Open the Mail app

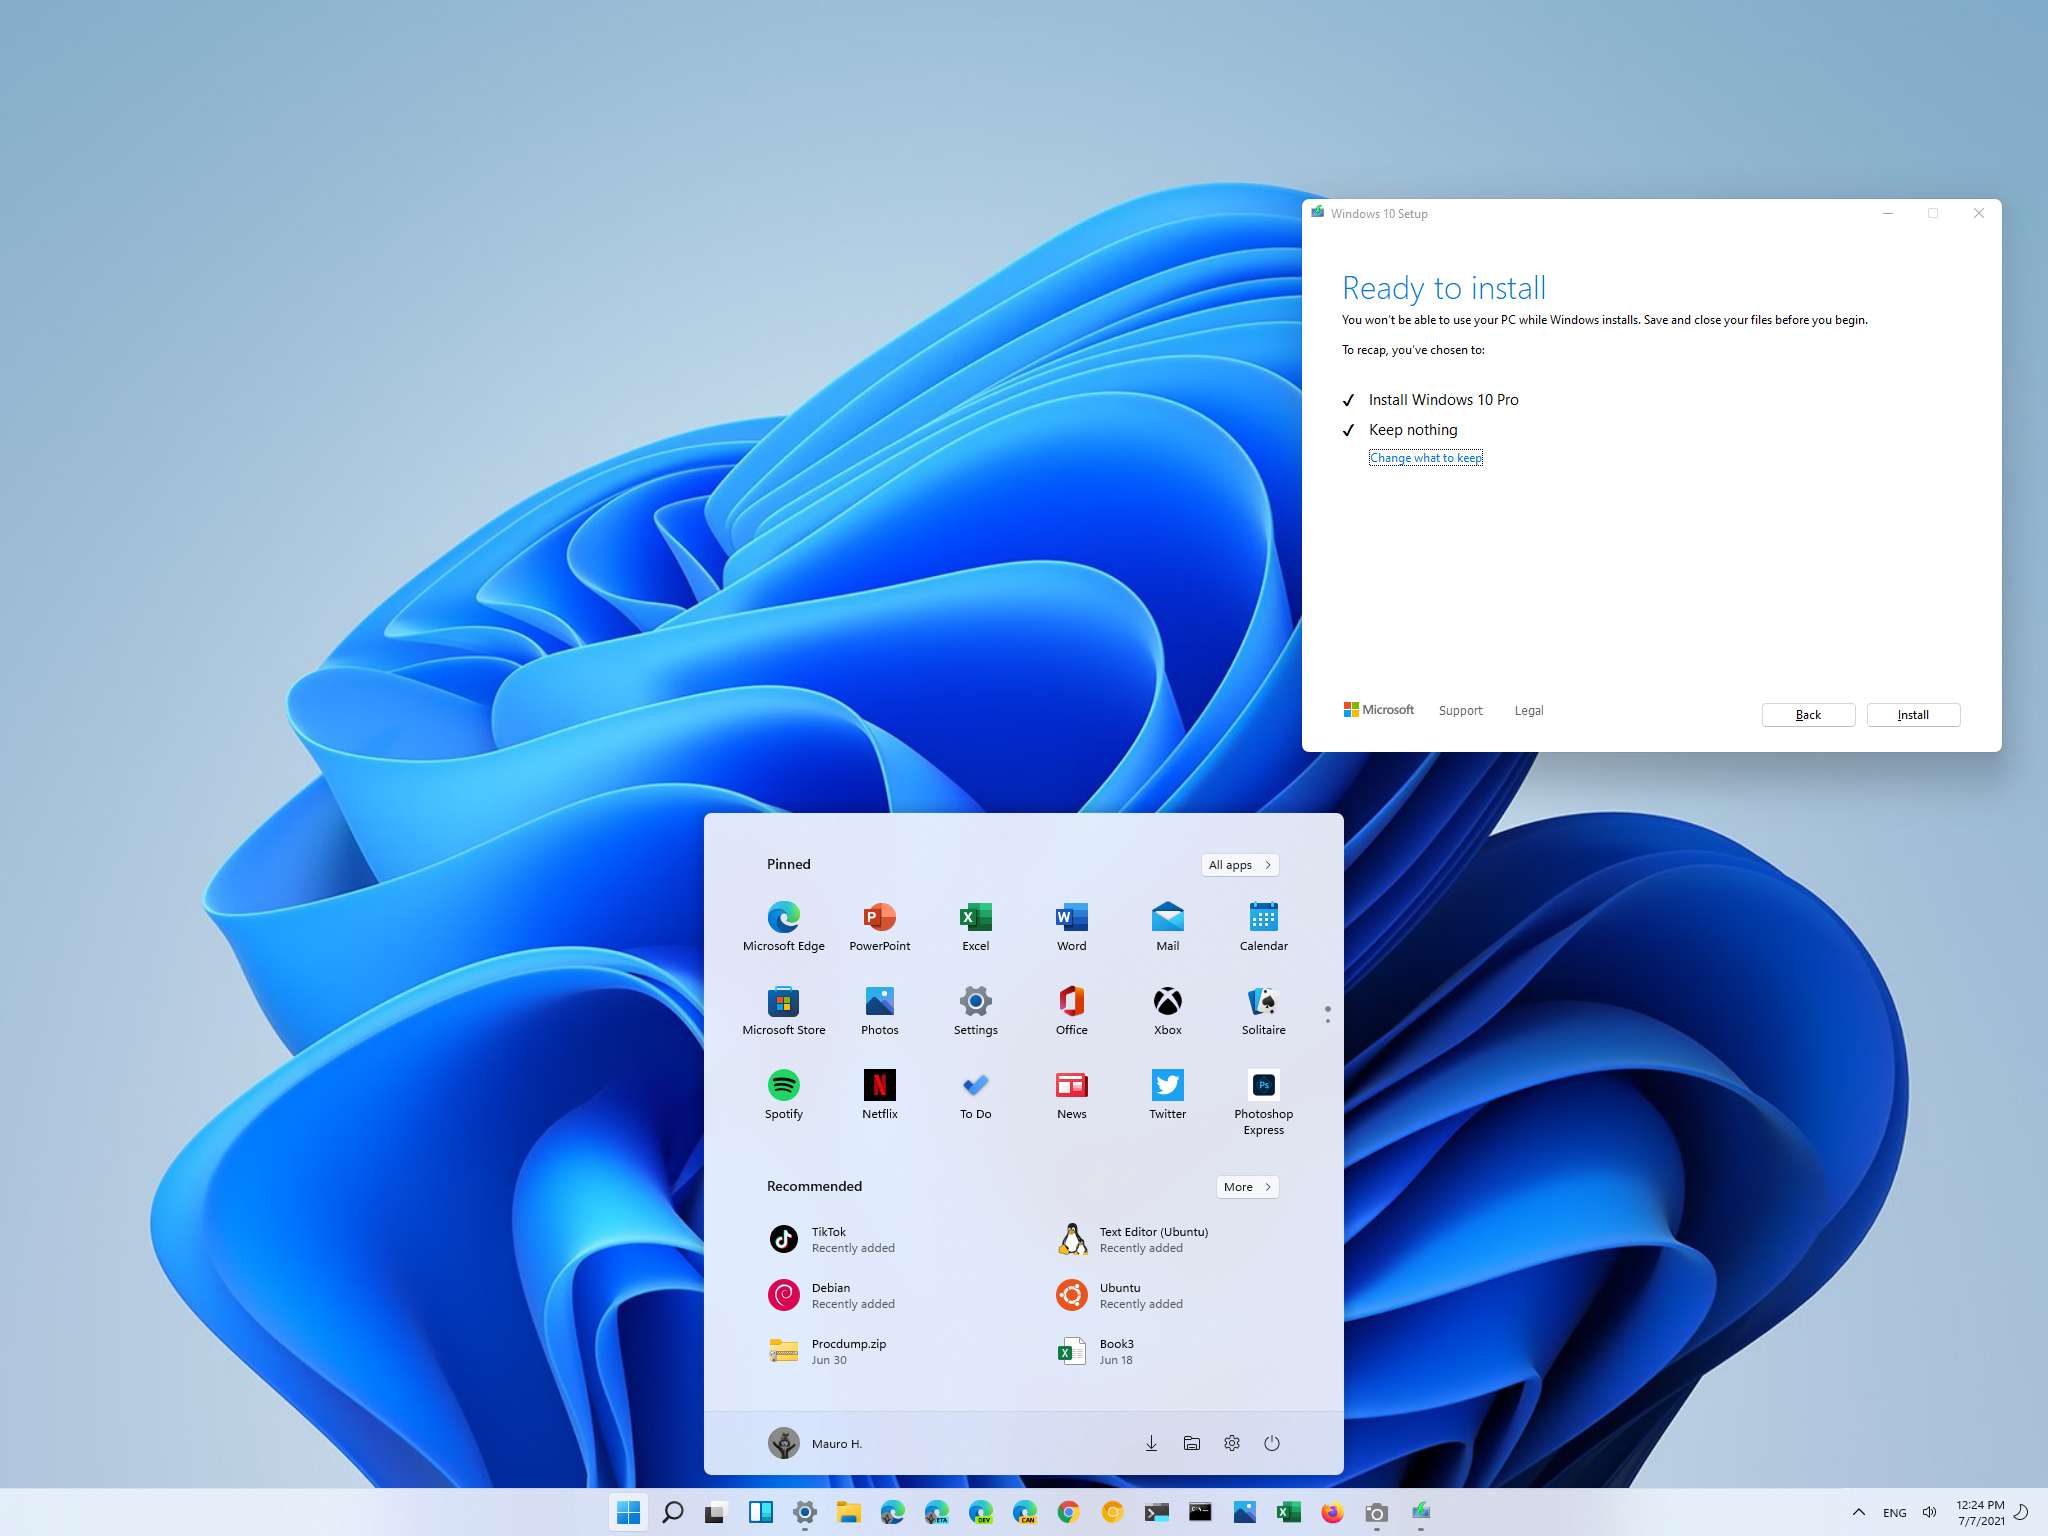pyautogui.click(x=1168, y=927)
